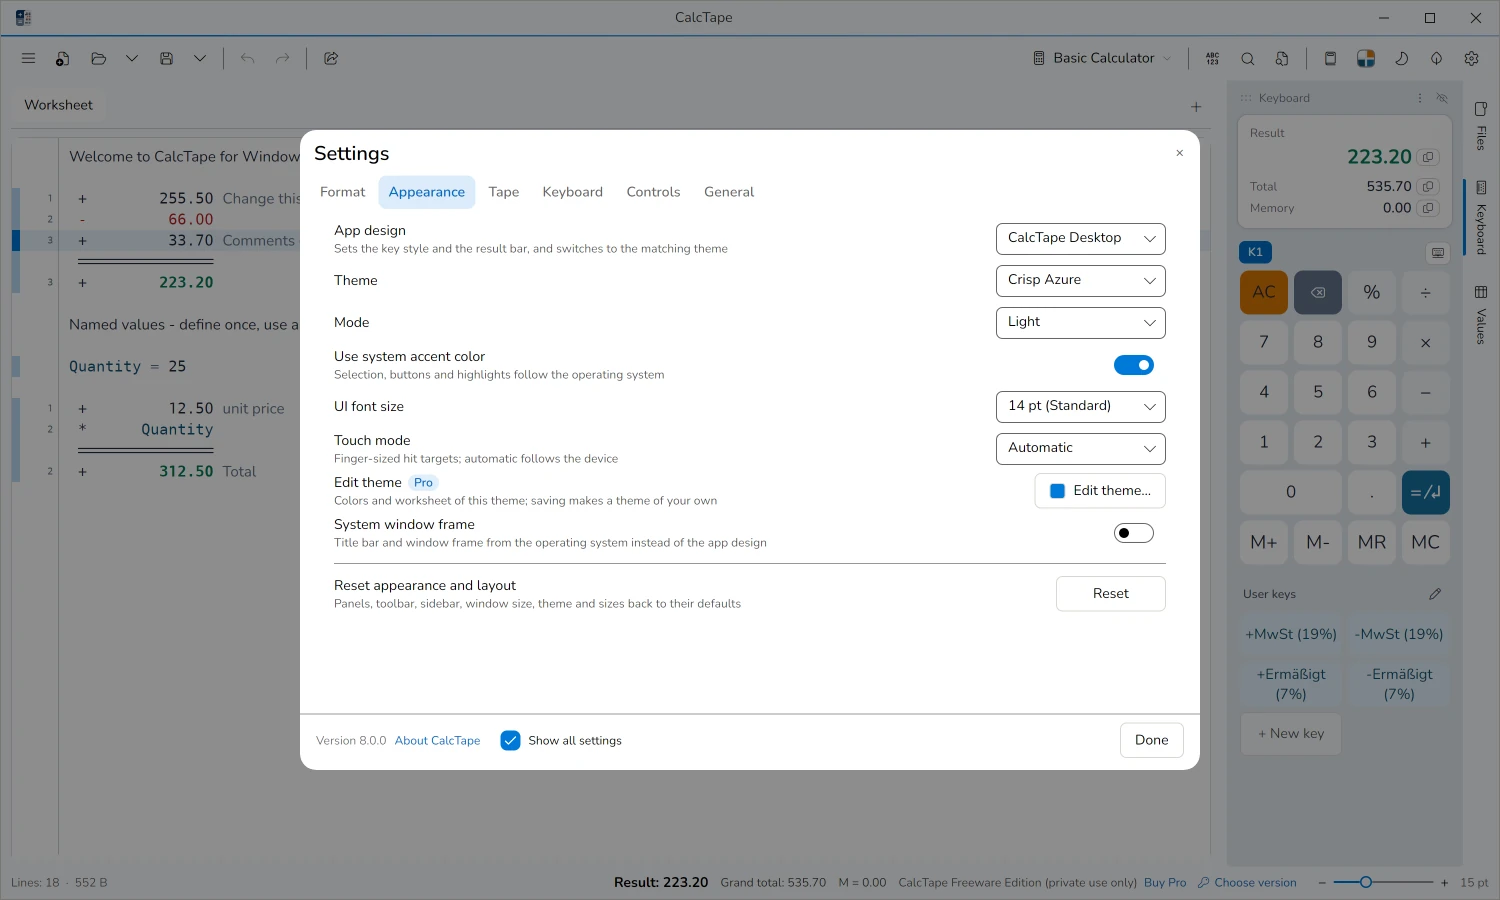This screenshot has height=900, width=1500.
Task: Switch to the General tab
Action: [x=729, y=192]
